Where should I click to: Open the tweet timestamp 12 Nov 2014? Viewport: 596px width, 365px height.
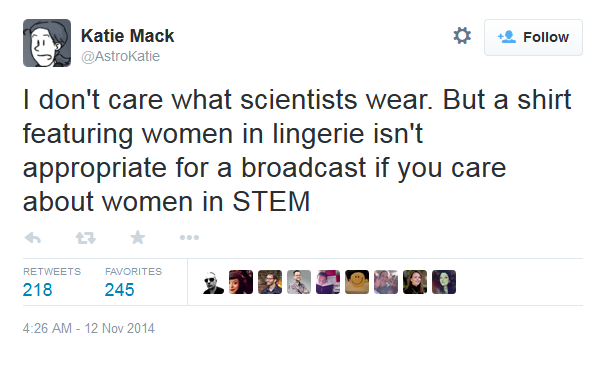click(89, 328)
